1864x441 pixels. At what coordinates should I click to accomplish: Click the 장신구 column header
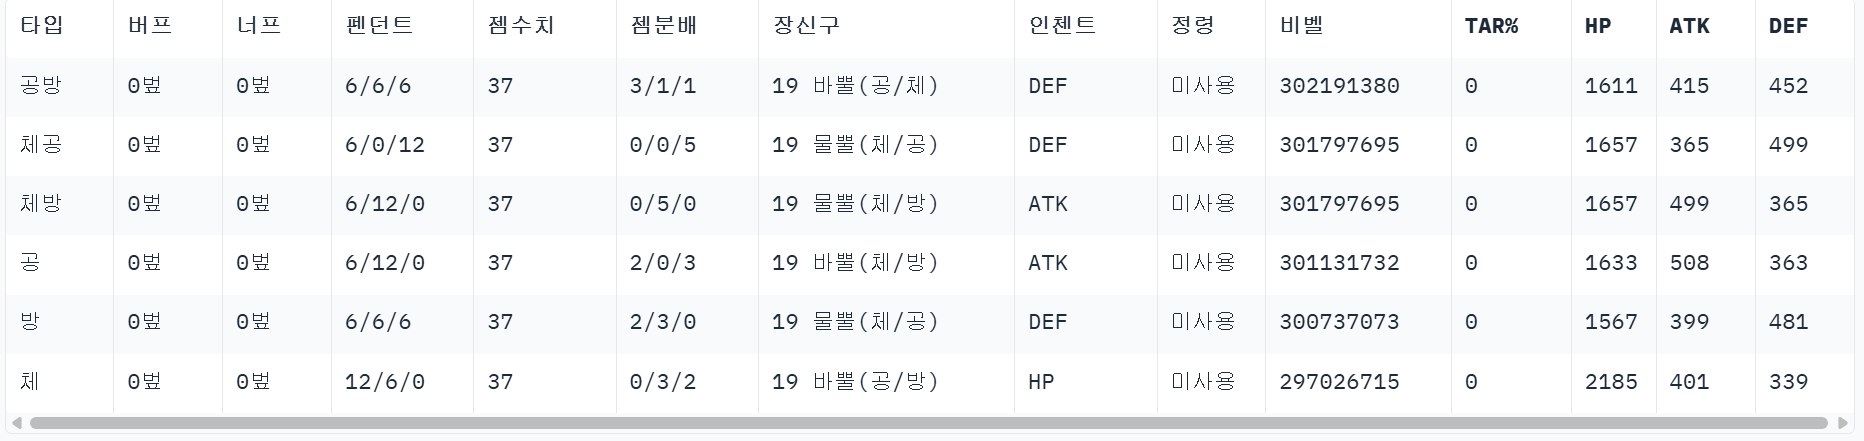(806, 26)
